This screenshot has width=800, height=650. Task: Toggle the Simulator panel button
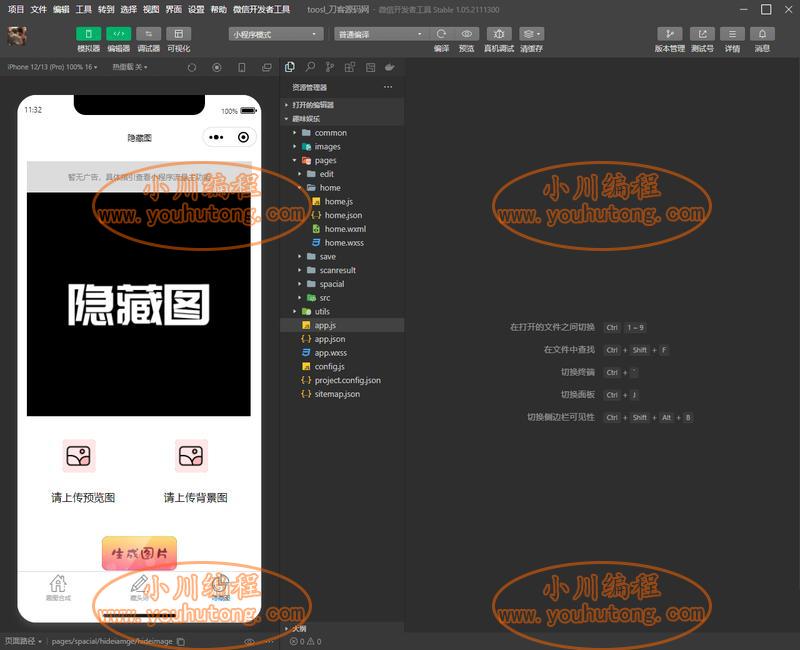tap(88, 34)
